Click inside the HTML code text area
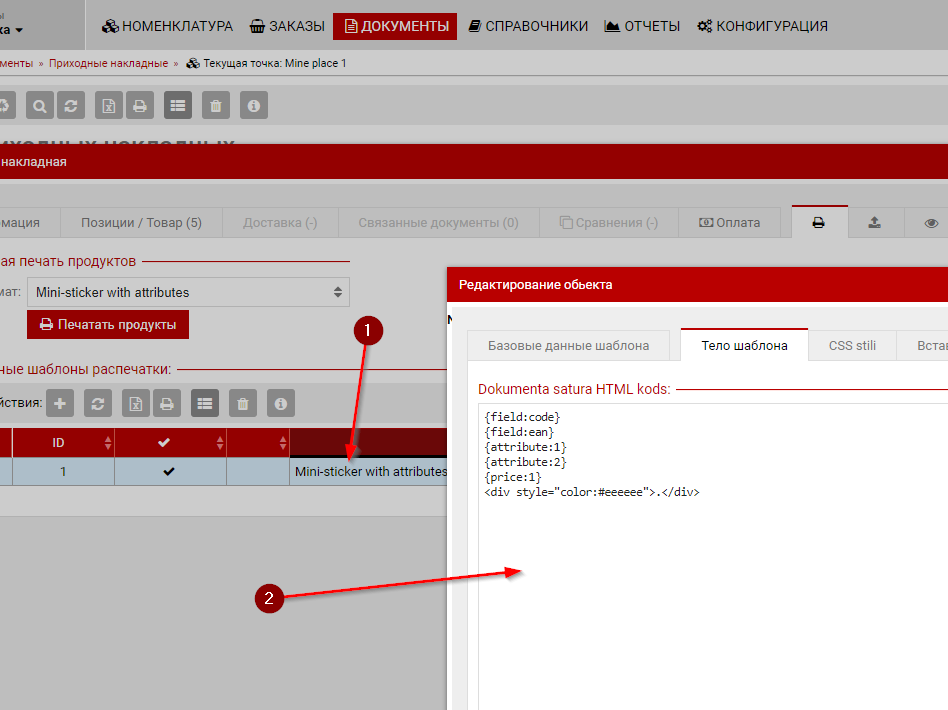 click(x=700, y=600)
